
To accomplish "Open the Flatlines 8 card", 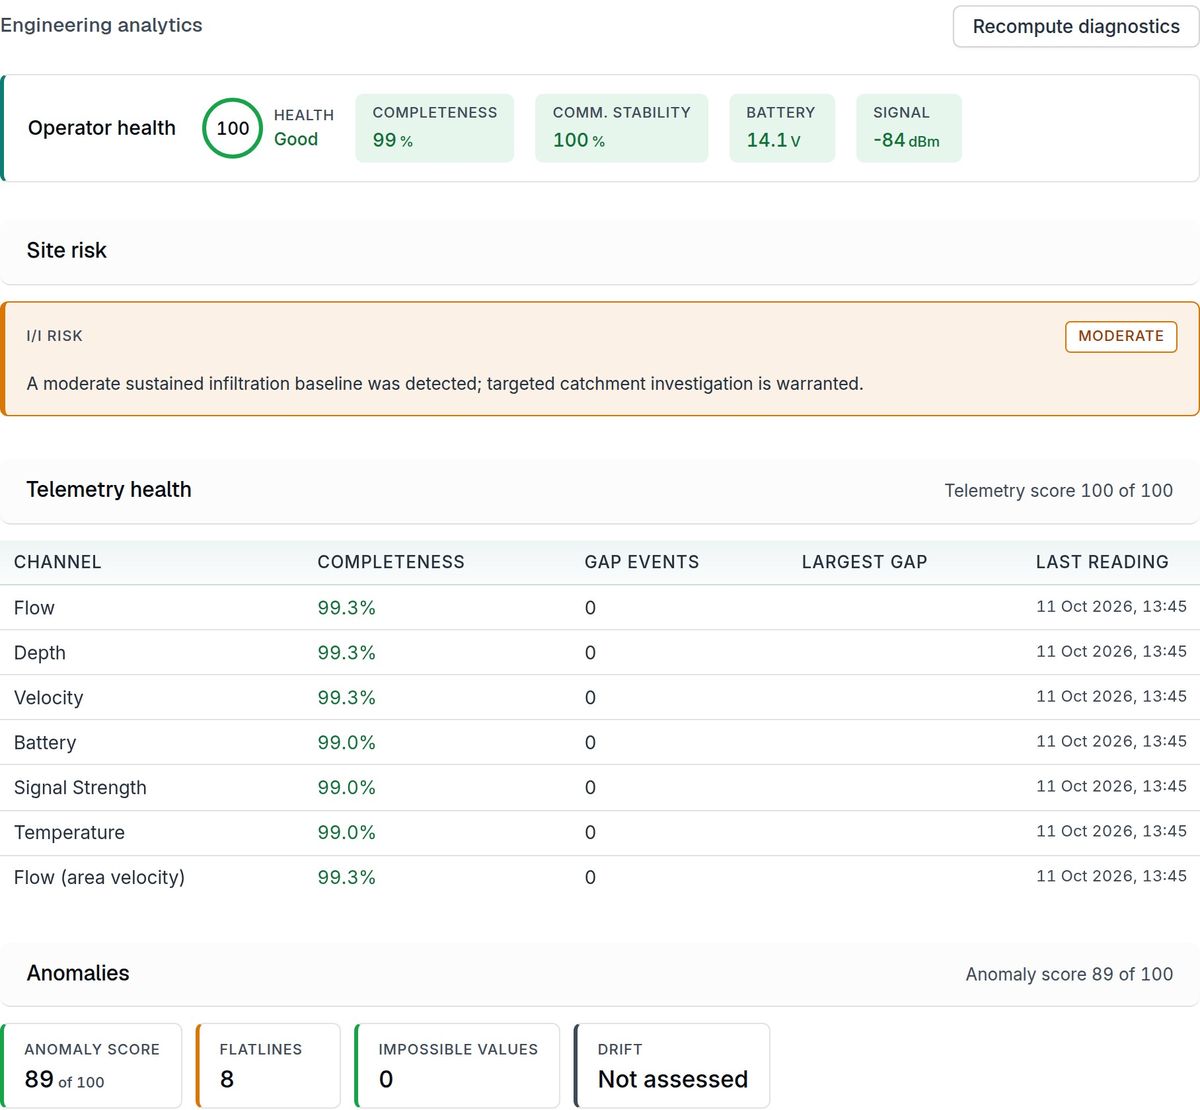I will tap(268, 1066).
